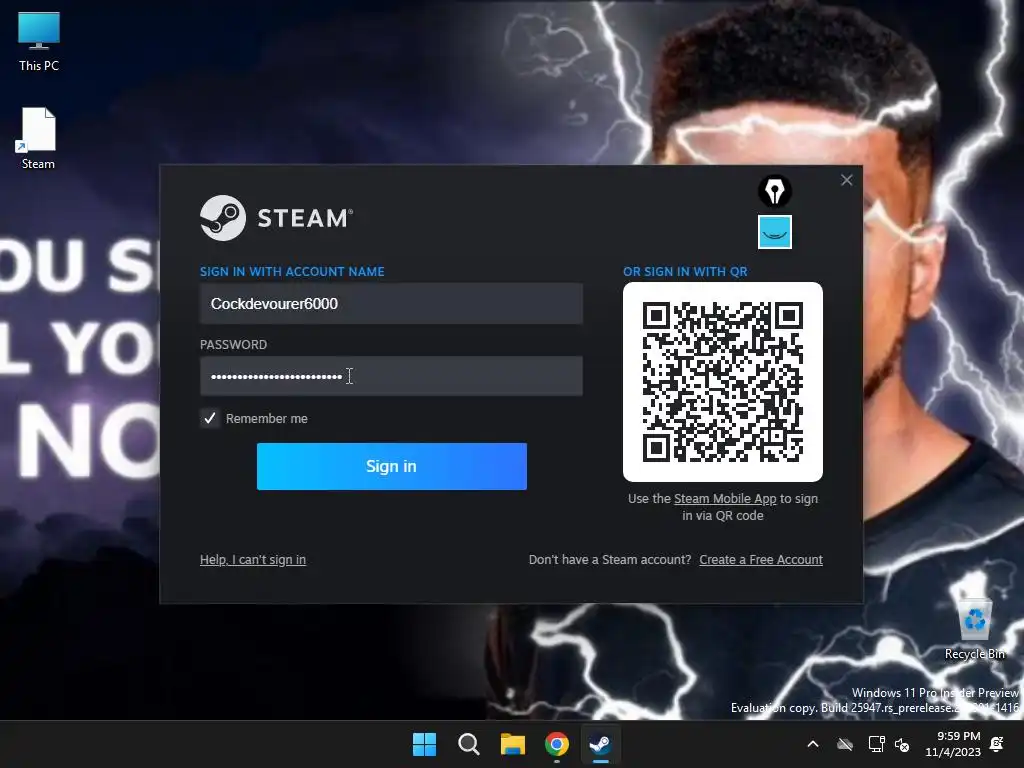Image resolution: width=1024 pixels, height=768 pixels.
Task: Click the muted volume tray icon
Action: pyautogui.click(x=902, y=744)
